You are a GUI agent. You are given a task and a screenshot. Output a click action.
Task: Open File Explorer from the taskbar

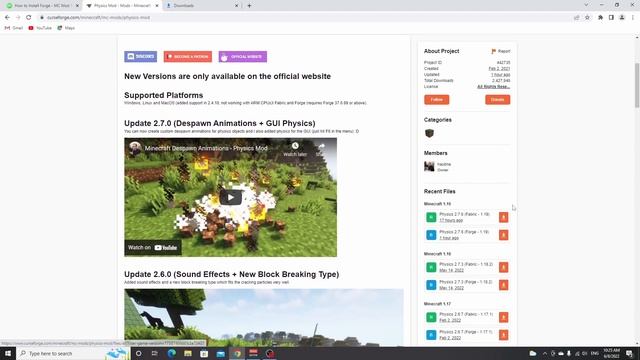pos(188,353)
